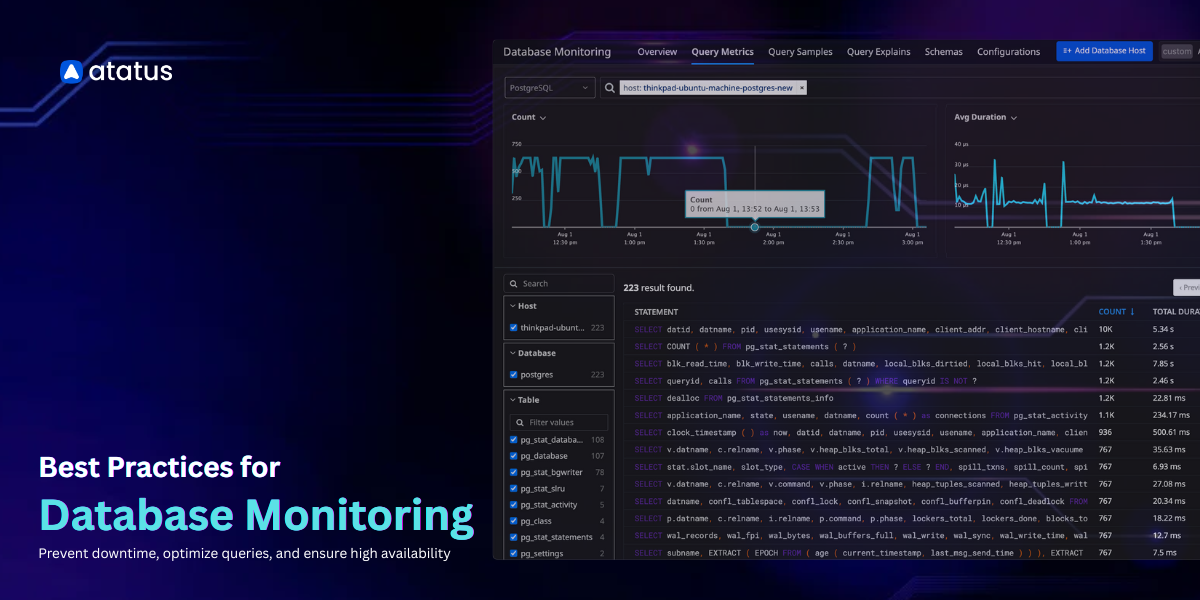Open the Schemas tab
Image resolution: width=1200 pixels, height=600 pixels.
943,52
